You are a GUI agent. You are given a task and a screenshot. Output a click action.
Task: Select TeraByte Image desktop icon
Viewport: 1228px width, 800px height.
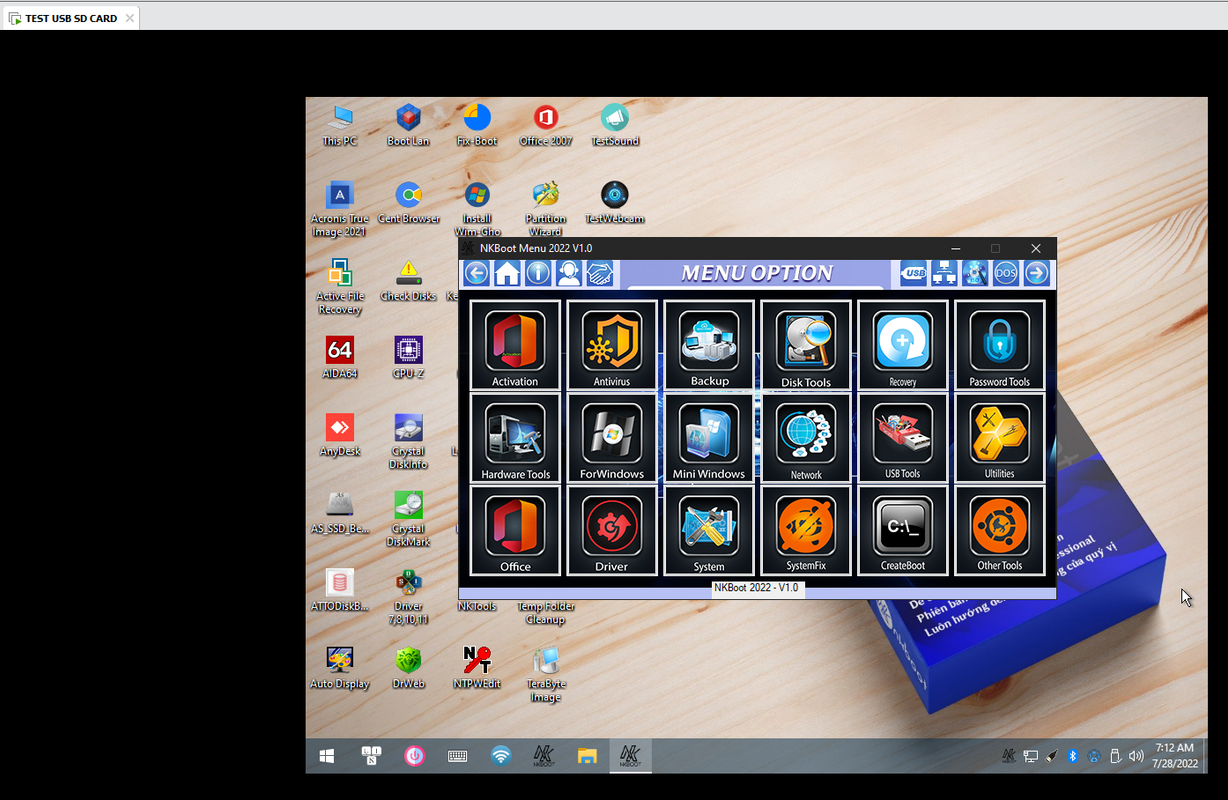pos(546,674)
